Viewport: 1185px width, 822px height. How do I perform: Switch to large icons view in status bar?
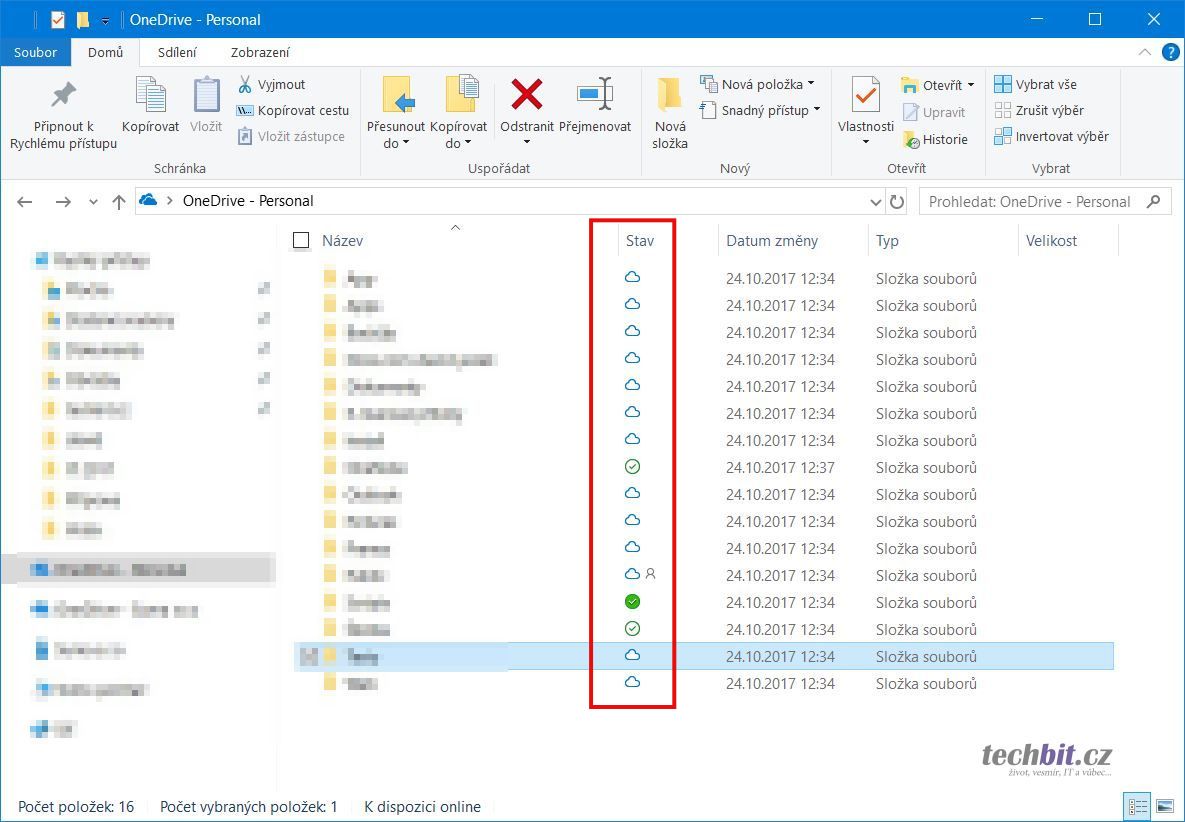[x=1164, y=806]
